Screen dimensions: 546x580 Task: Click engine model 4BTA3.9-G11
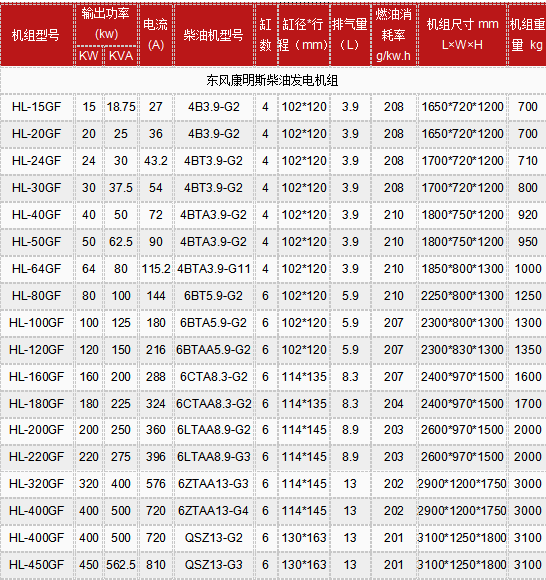click(213, 269)
